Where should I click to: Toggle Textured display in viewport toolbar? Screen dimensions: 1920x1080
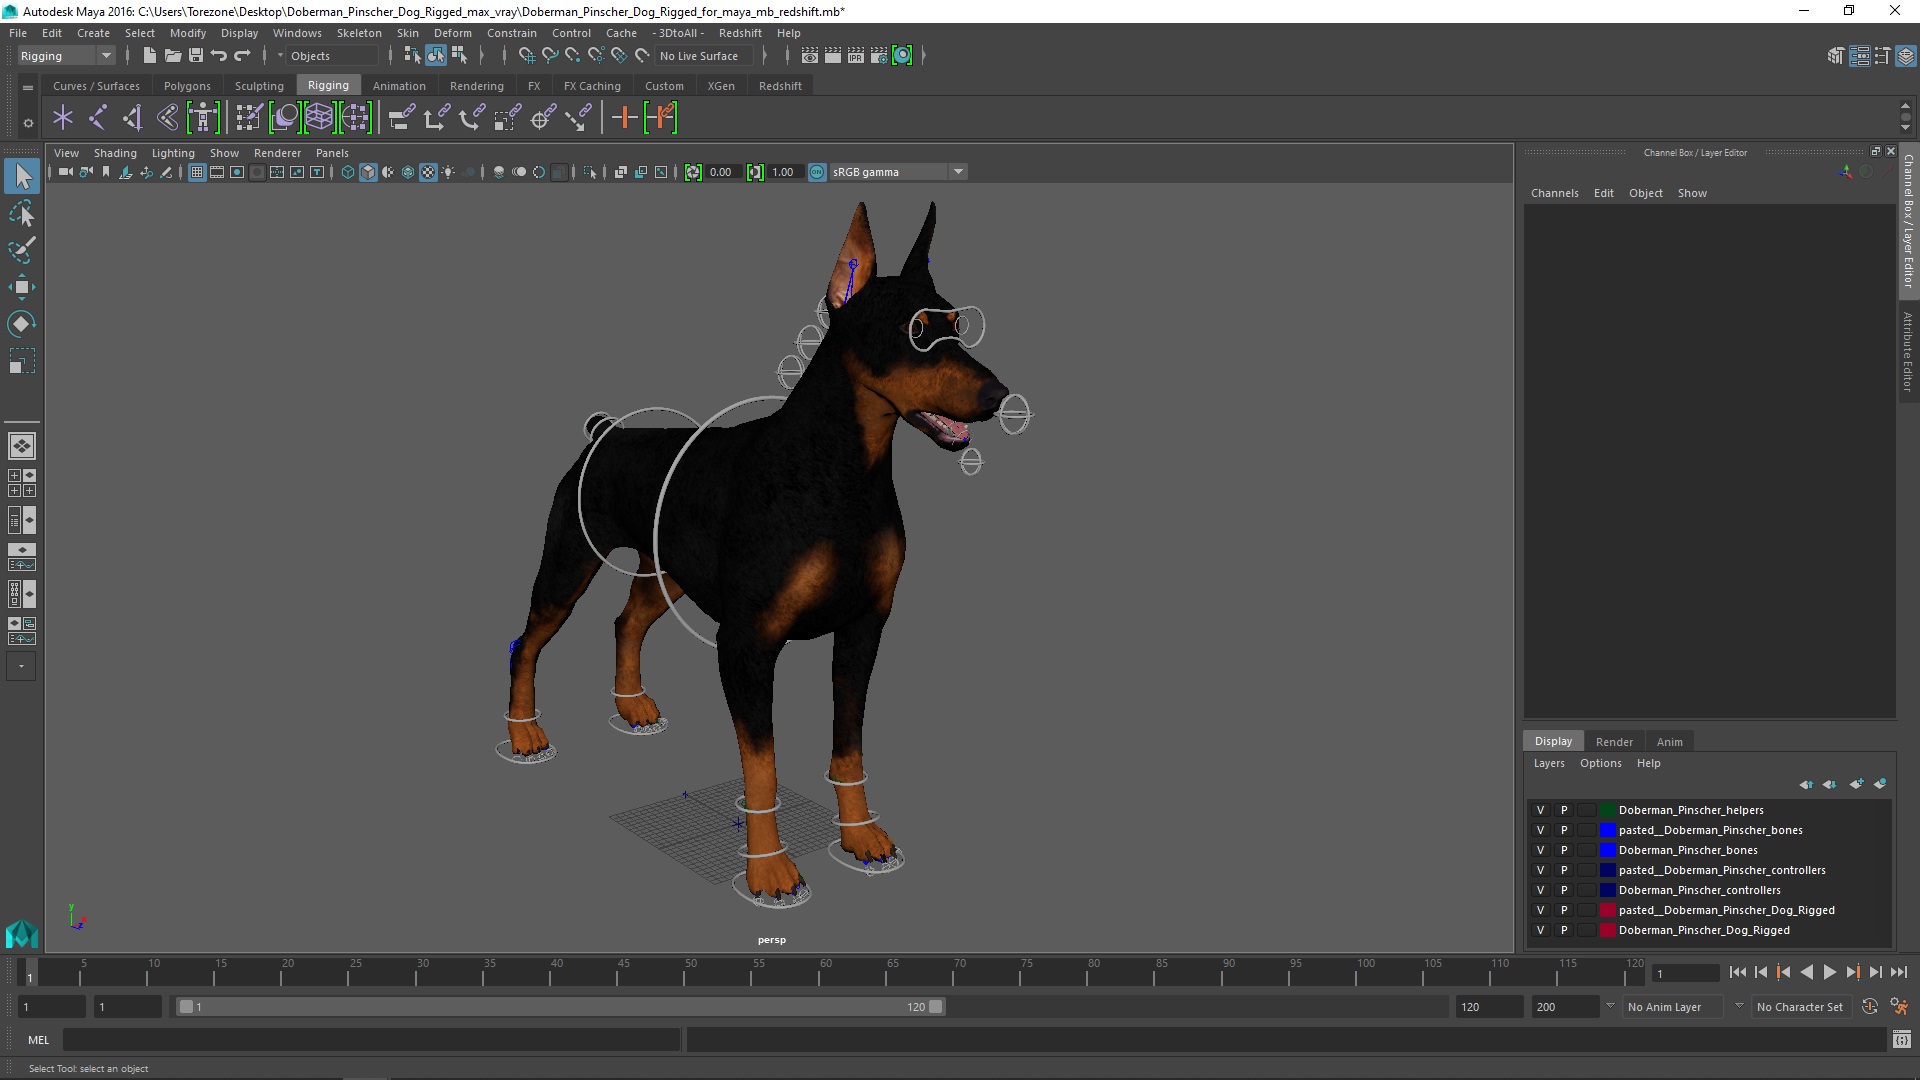[x=428, y=172]
